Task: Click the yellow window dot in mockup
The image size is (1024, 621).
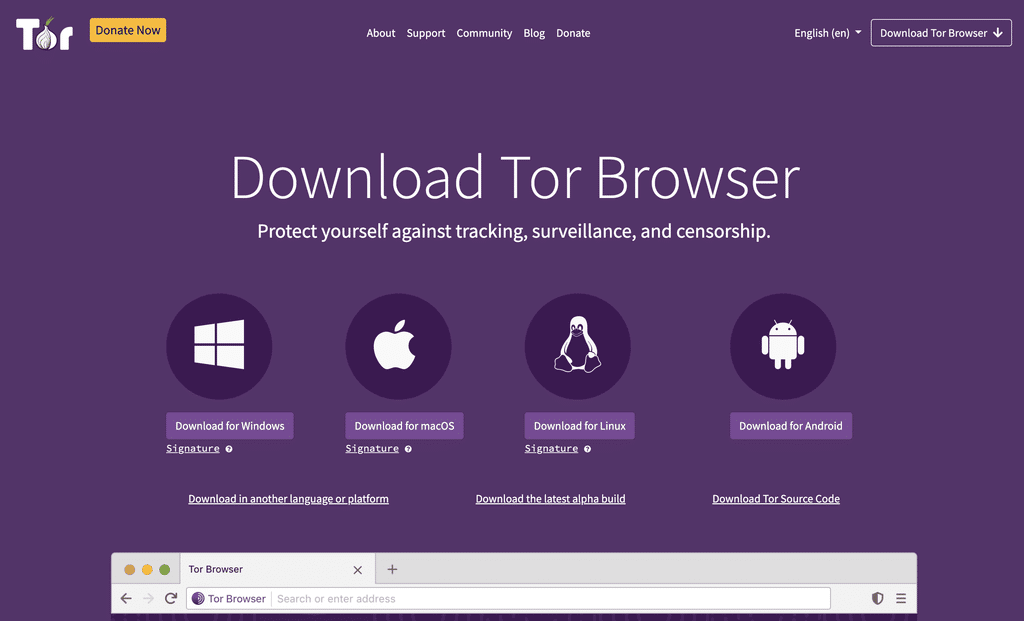Action: click(147, 569)
